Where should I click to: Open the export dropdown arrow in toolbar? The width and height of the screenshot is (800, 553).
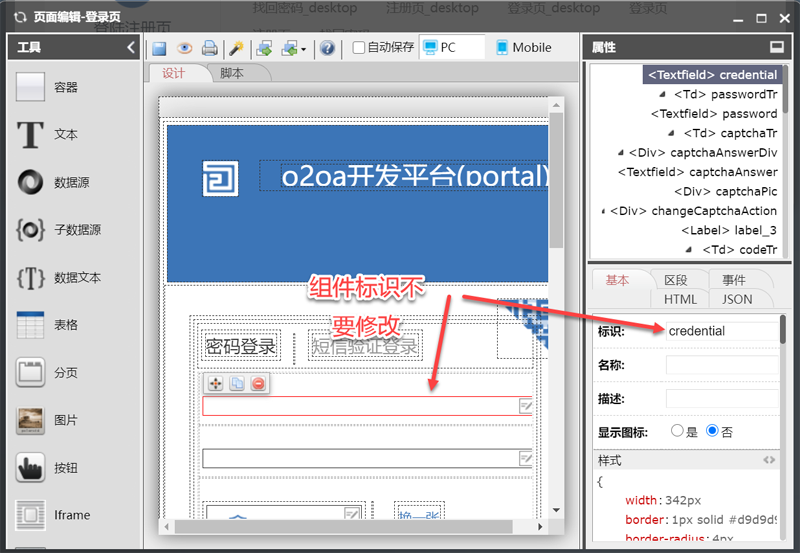pos(303,48)
